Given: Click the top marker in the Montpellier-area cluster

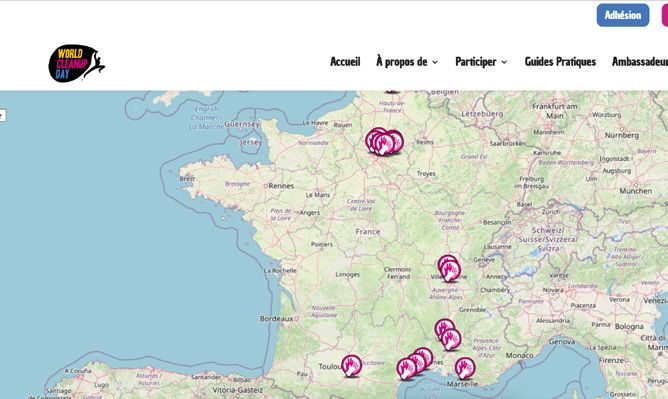Looking at the screenshot, I should [x=423, y=357].
